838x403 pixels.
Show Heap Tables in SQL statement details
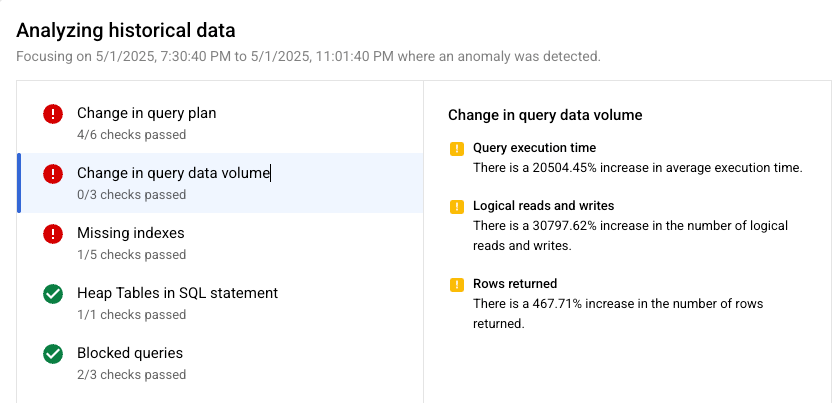tap(177, 293)
